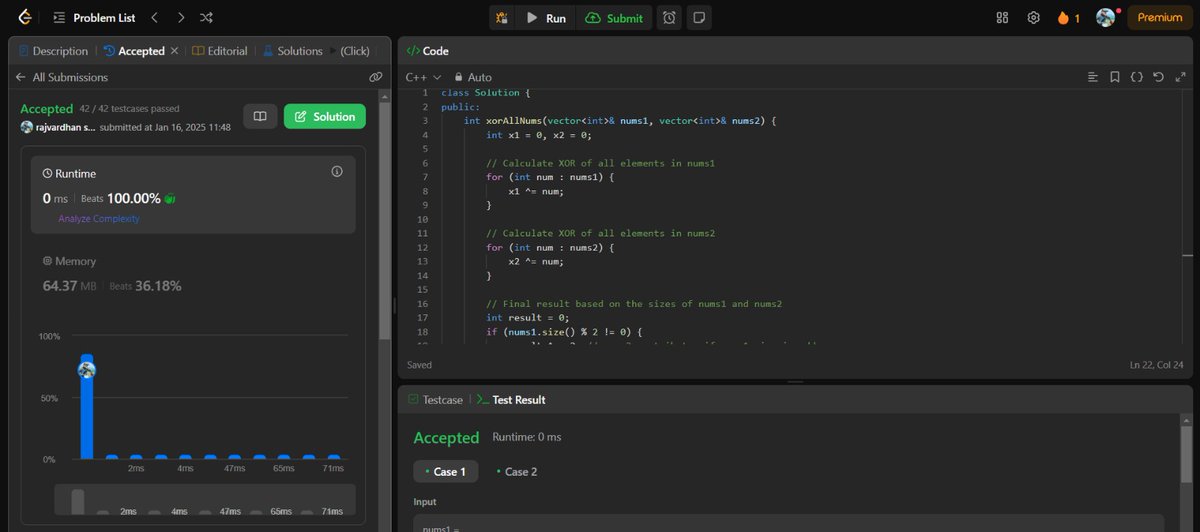Screen dimensions: 1200x532
Task: Click the chart range selector strip
Action: pyautogui.click(x=204, y=499)
